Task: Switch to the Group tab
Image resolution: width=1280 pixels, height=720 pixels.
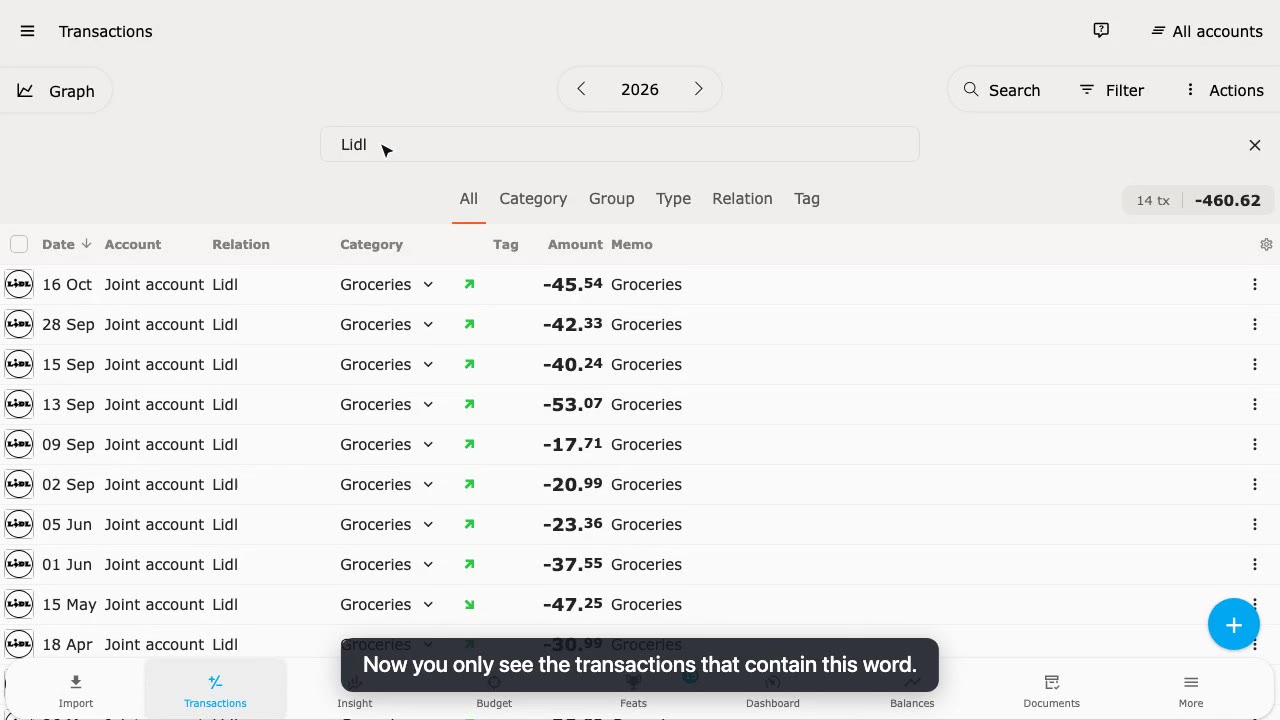Action: (612, 199)
